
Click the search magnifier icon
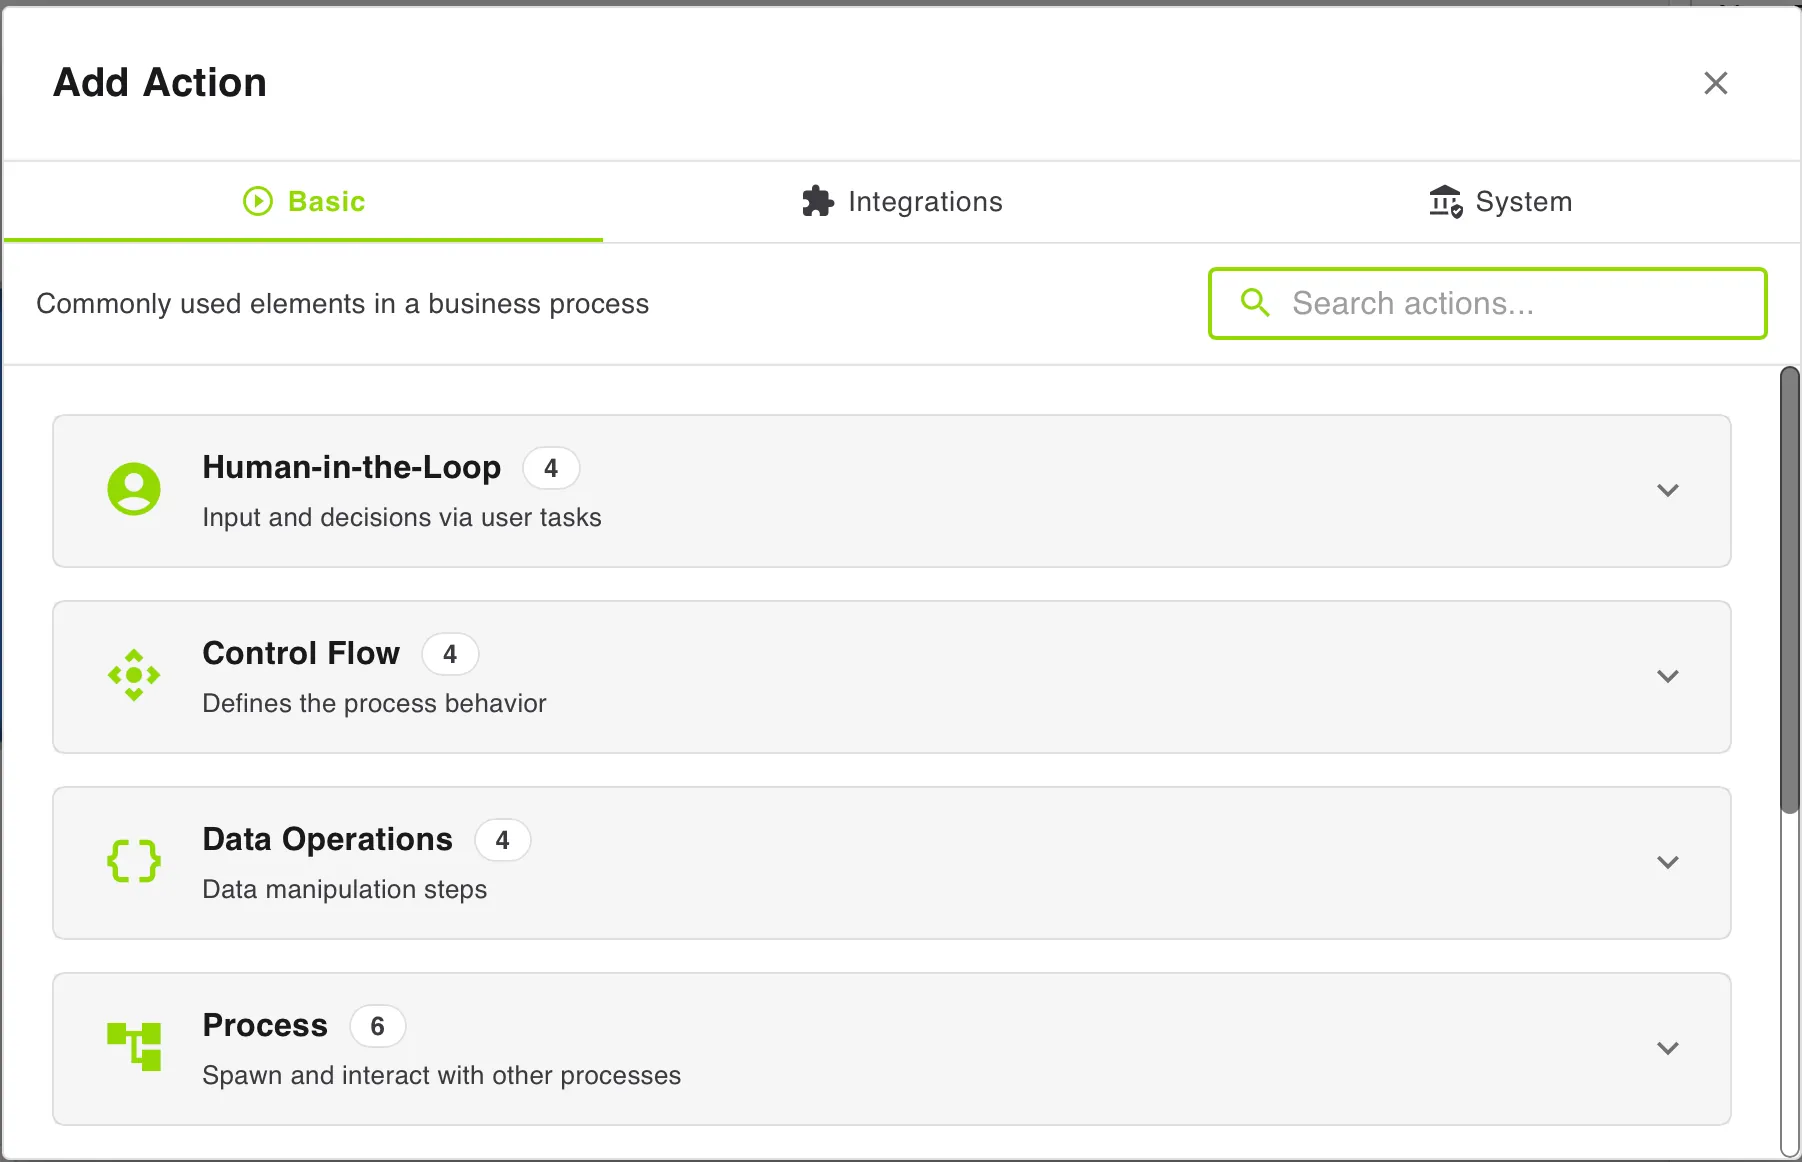click(1255, 302)
